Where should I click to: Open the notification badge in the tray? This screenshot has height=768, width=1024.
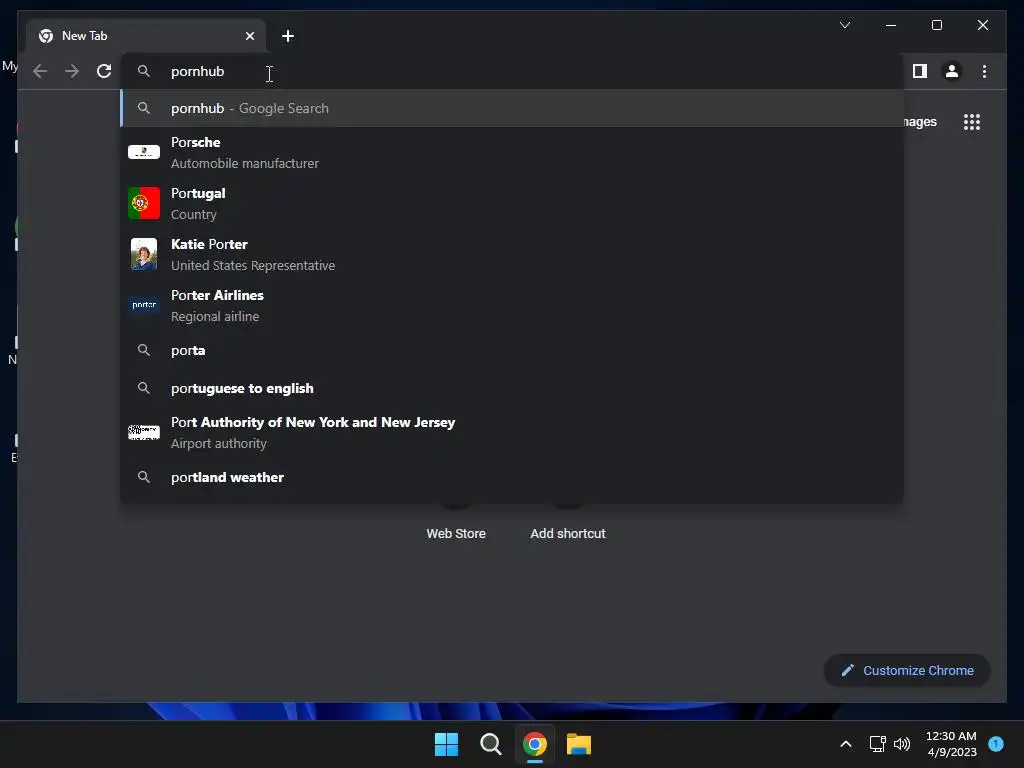(996, 744)
